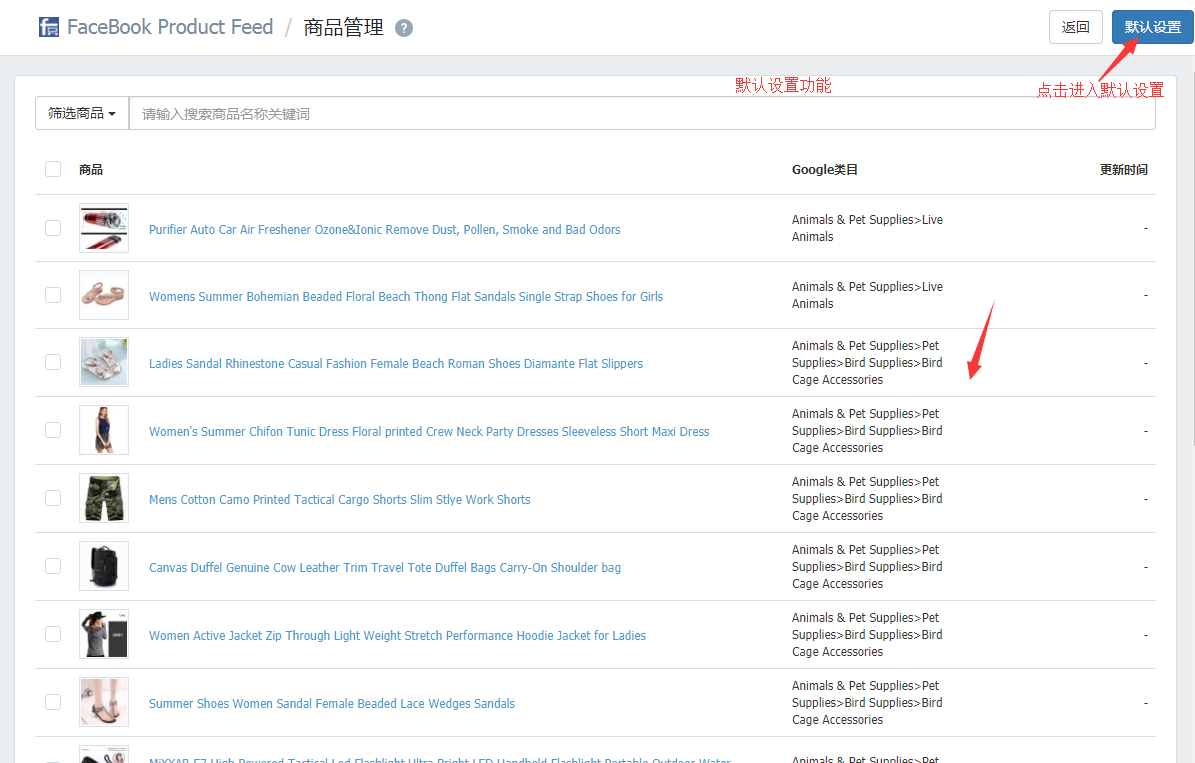Click Bird Cage Accessories category of Camo Shorts row

point(867,499)
